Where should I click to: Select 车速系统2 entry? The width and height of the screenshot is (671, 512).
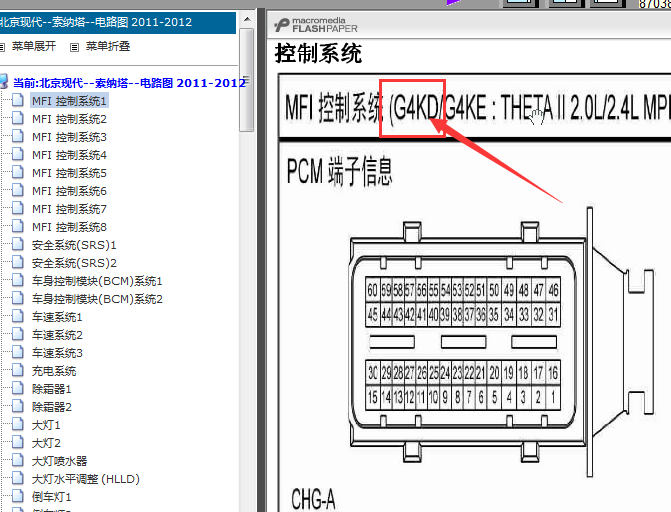pyautogui.click(x=57, y=335)
